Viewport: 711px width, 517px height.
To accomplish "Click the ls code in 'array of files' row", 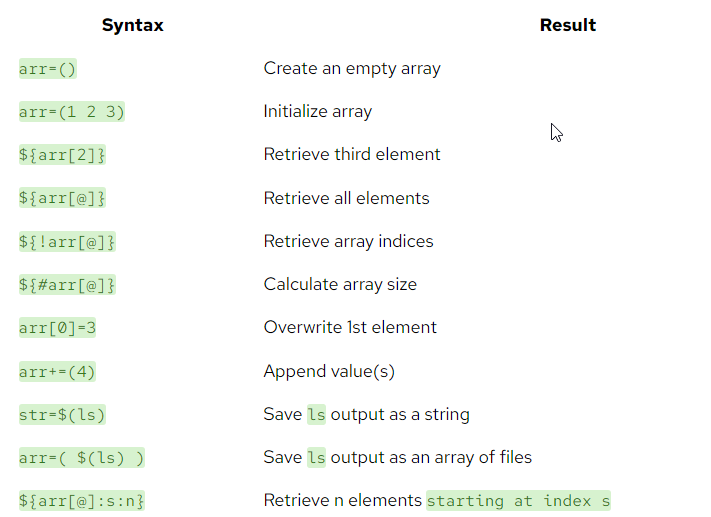I will [317, 457].
